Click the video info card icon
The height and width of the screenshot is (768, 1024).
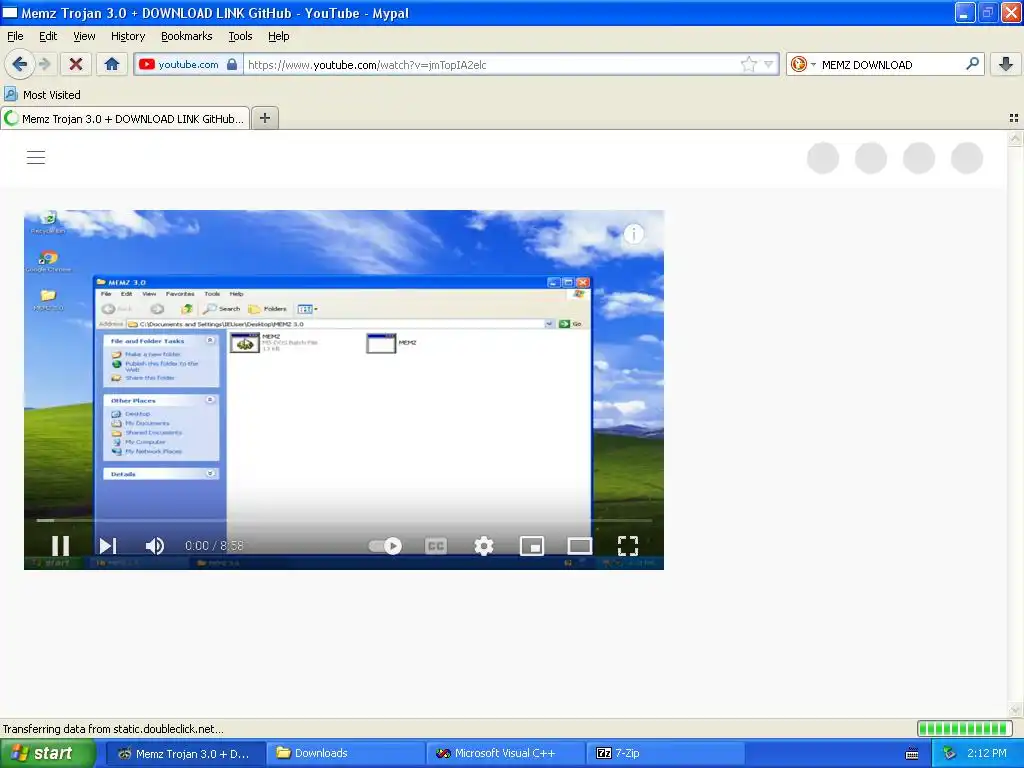pyautogui.click(x=633, y=234)
